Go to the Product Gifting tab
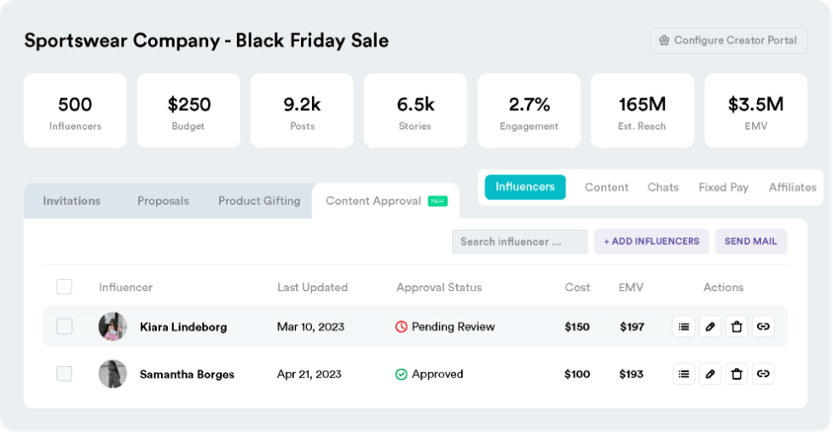The image size is (833, 432). [259, 201]
